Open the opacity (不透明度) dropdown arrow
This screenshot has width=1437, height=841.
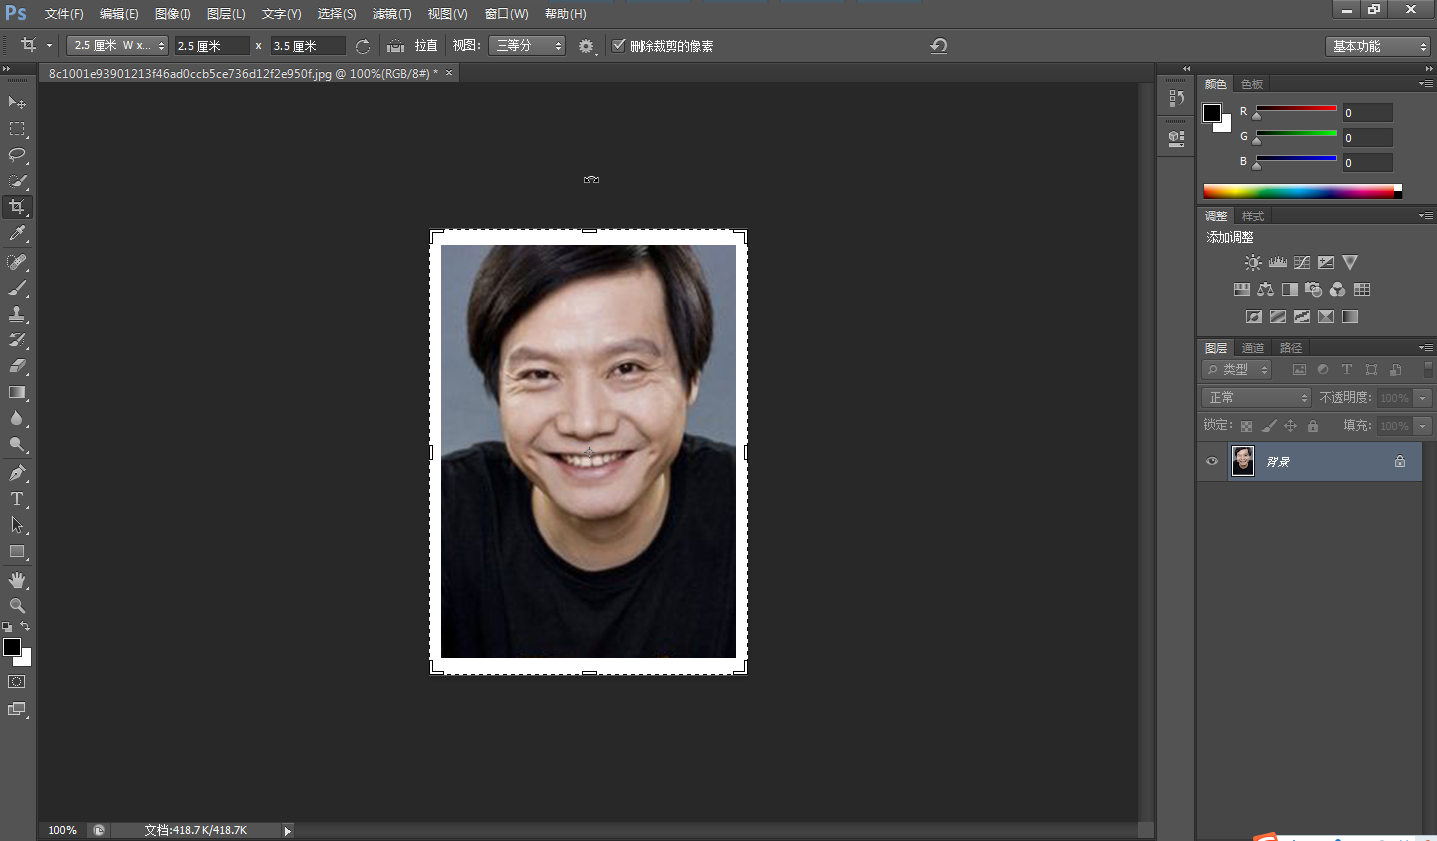1423,398
